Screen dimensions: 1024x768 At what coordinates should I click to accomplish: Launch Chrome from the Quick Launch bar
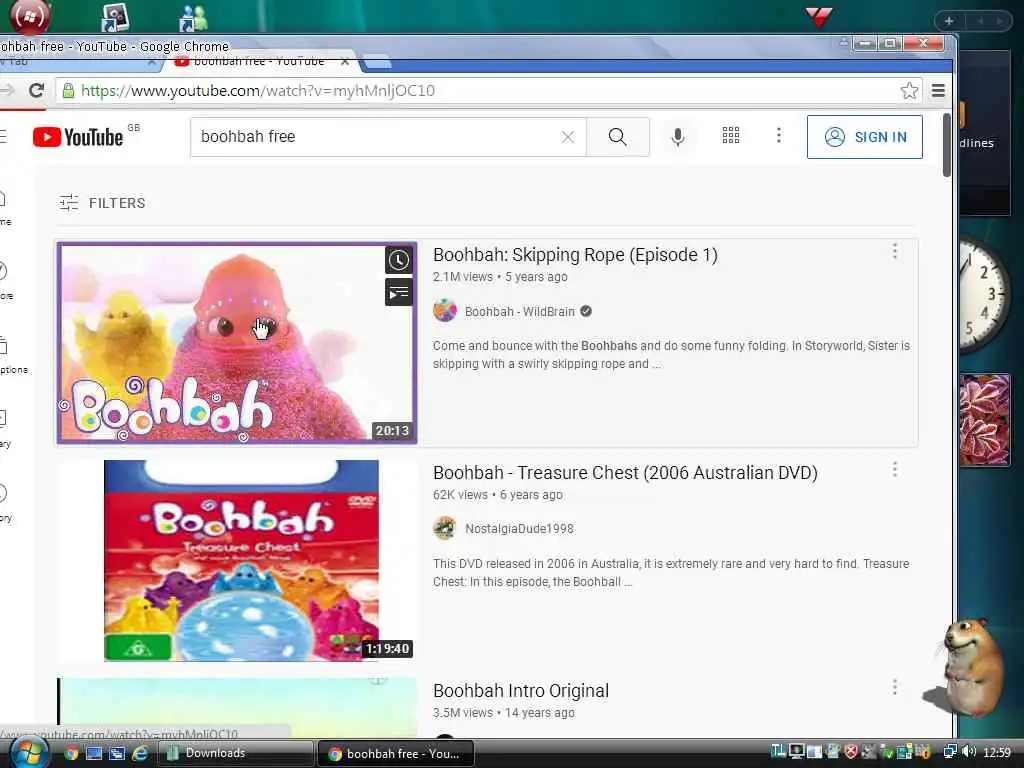coord(71,753)
